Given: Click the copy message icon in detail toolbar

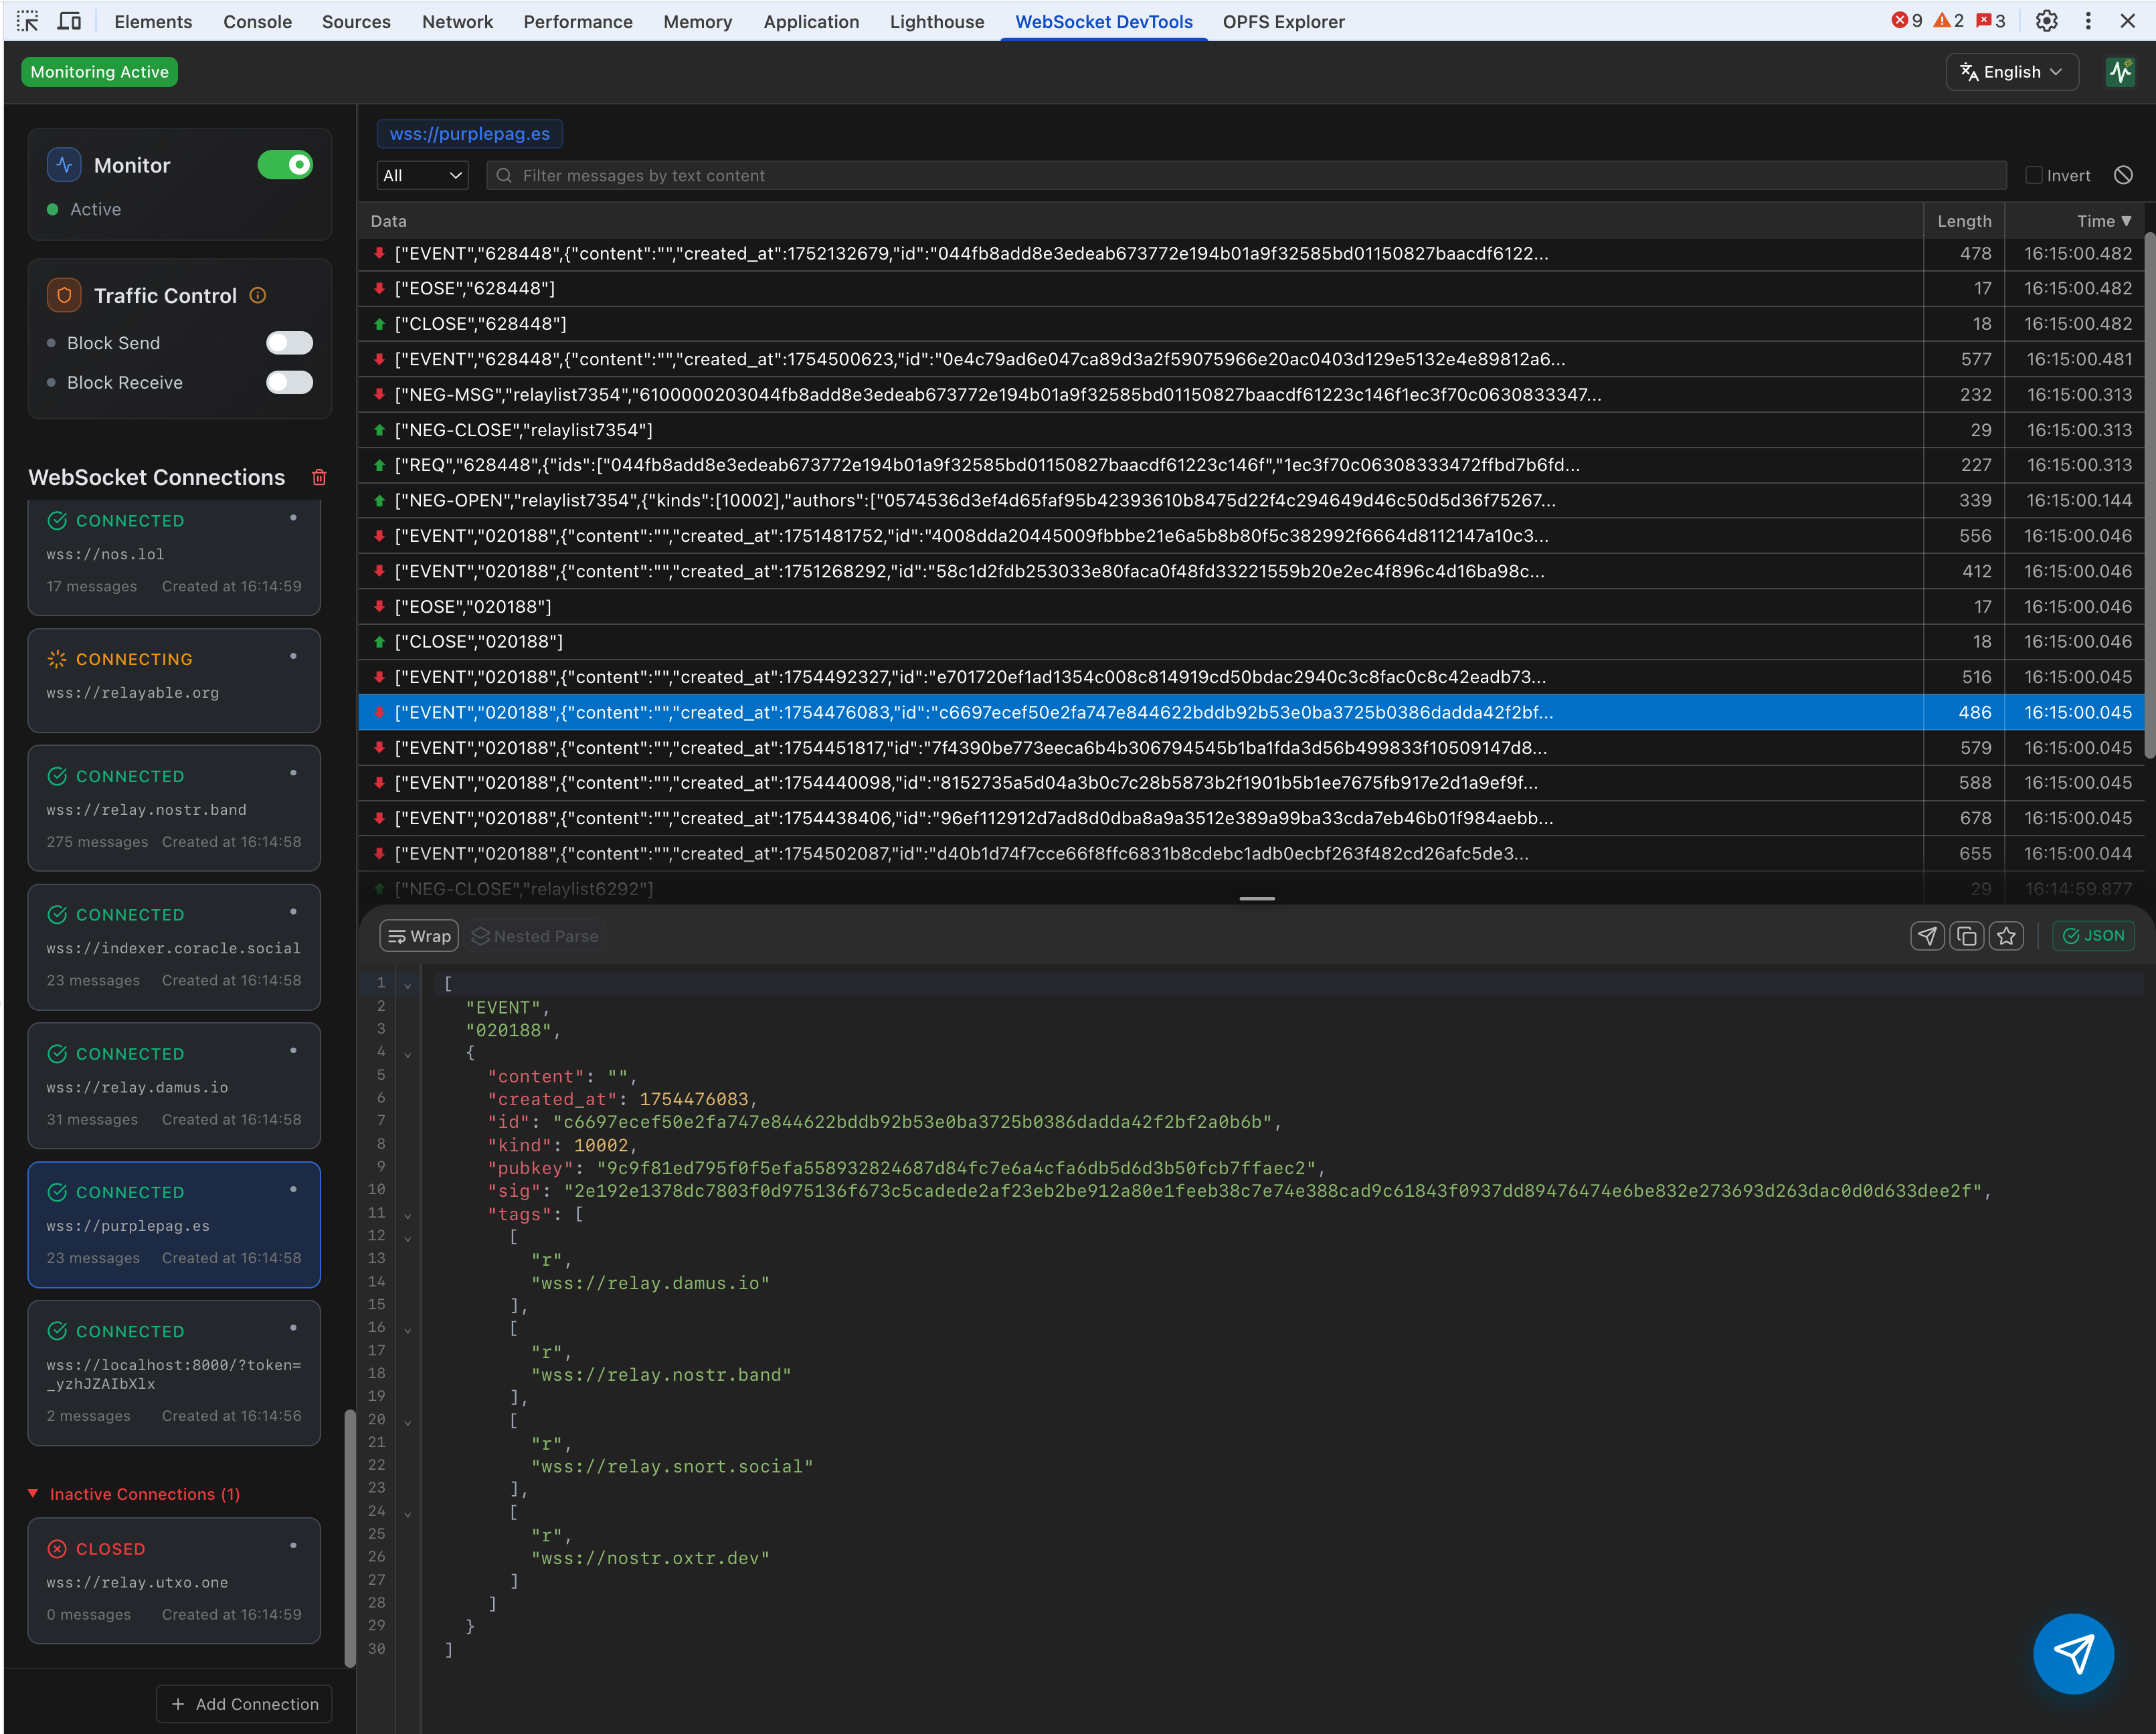Looking at the screenshot, I should [x=1966, y=936].
